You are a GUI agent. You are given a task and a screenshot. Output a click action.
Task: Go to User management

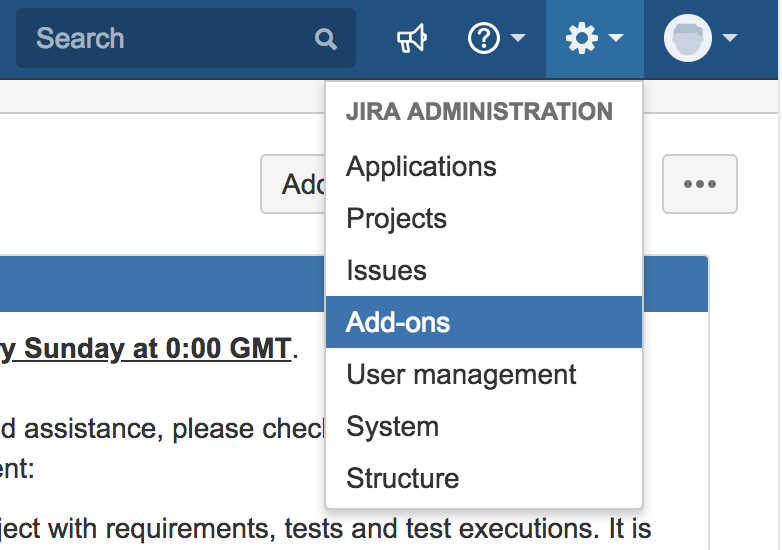(483, 374)
